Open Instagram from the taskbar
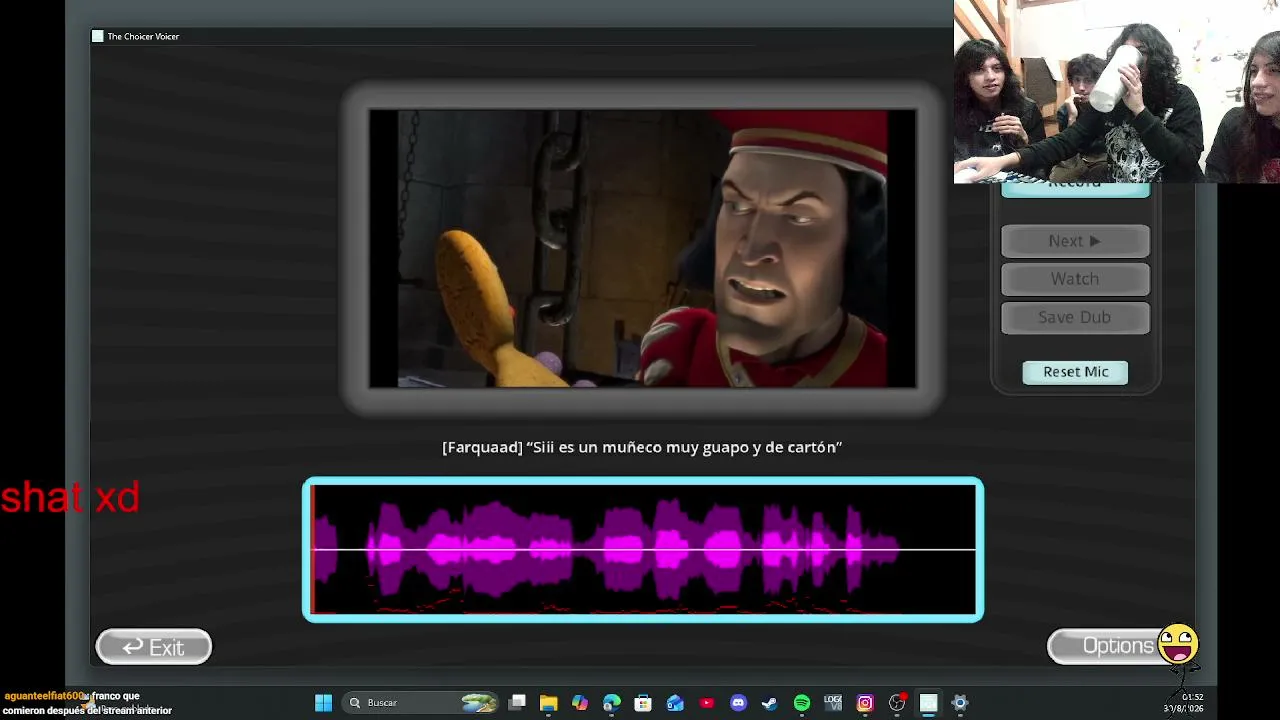The height and width of the screenshot is (720, 1280). pyautogui.click(x=865, y=703)
